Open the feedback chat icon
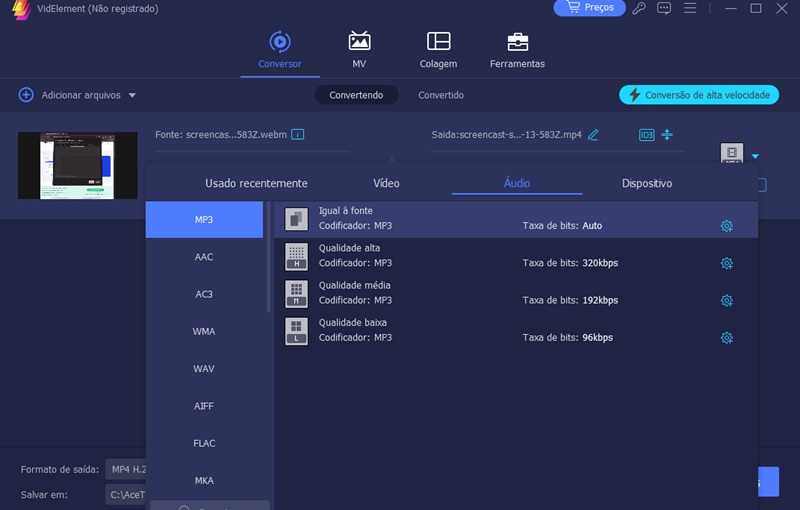800x510 pixels. point(664,8)
